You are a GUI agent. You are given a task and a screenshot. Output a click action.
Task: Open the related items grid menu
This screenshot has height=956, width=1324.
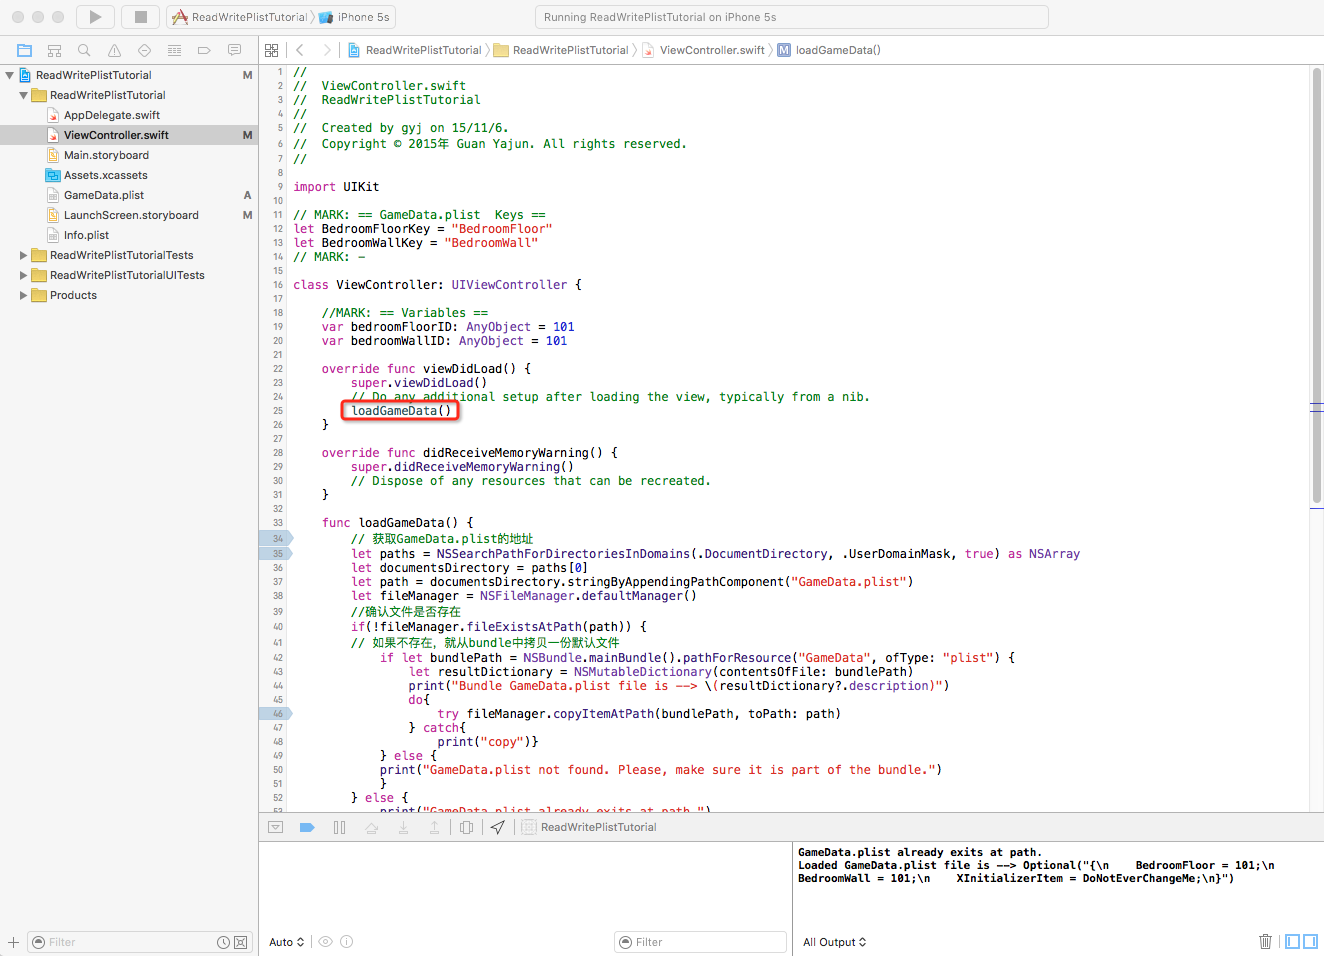(271, 50)
